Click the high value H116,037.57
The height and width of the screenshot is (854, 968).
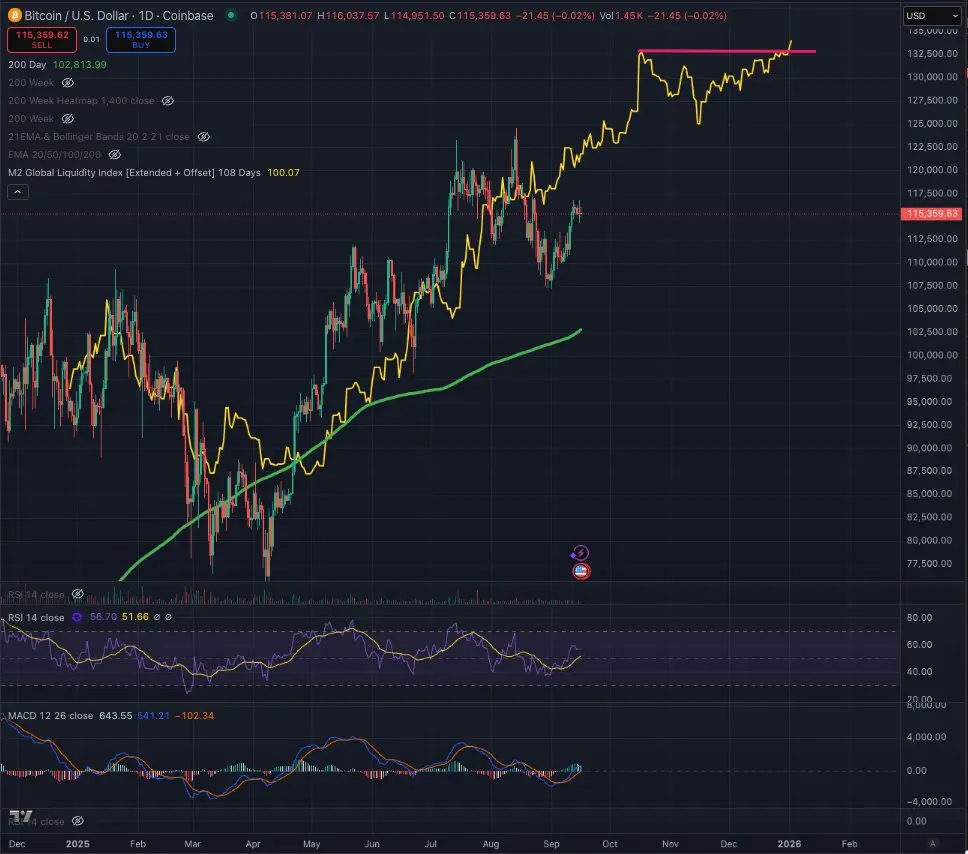point(348,15)
